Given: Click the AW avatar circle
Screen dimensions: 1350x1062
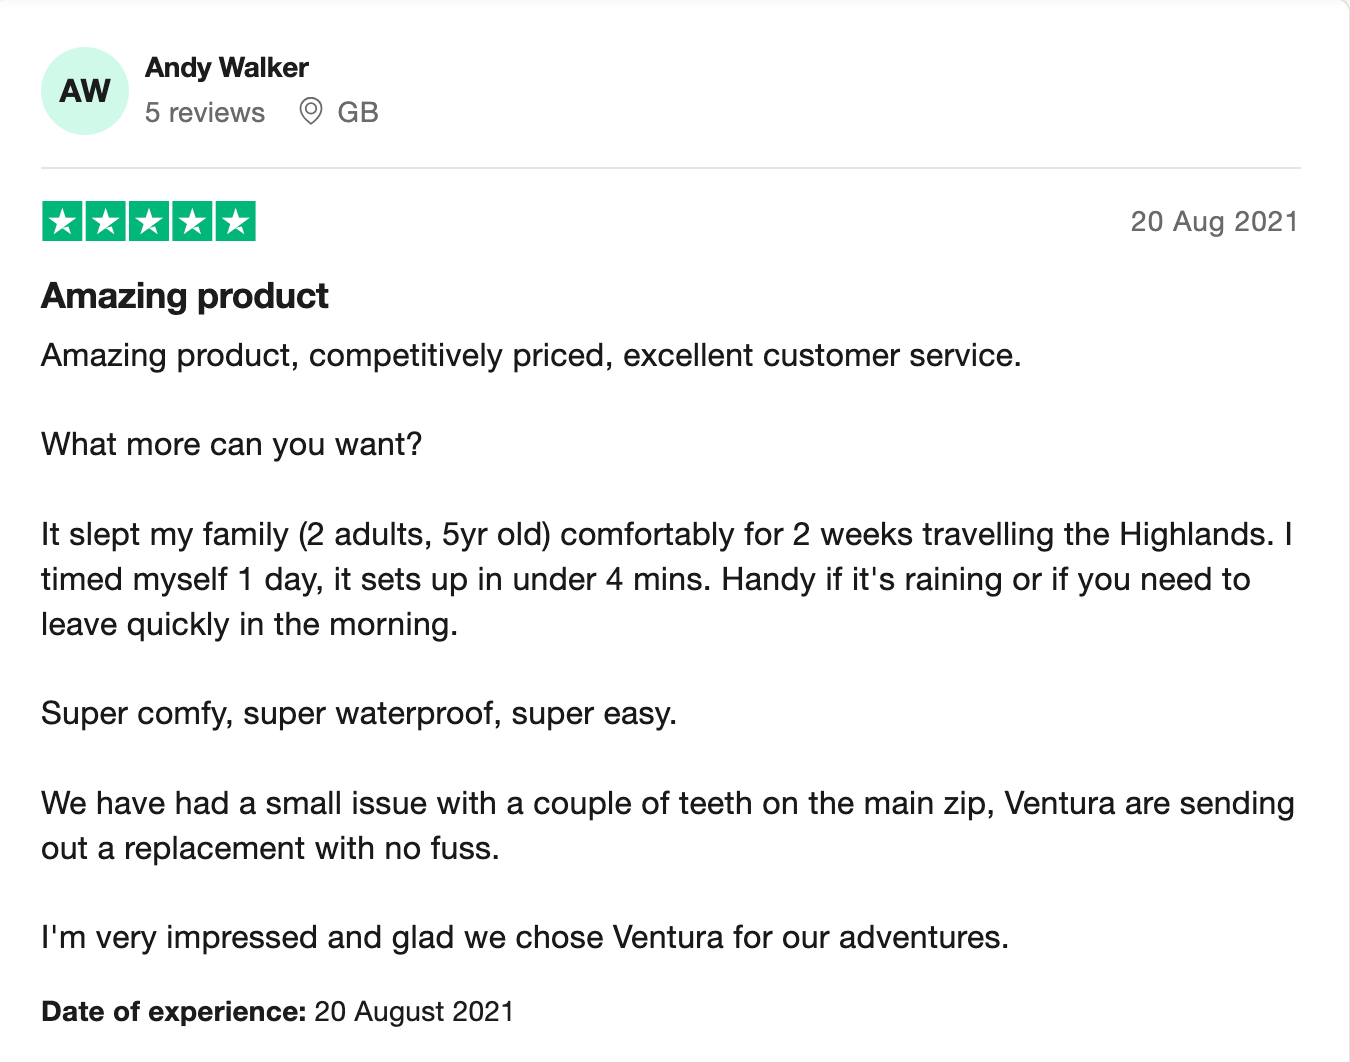Looking at the screenshot, I should [85, 91].
